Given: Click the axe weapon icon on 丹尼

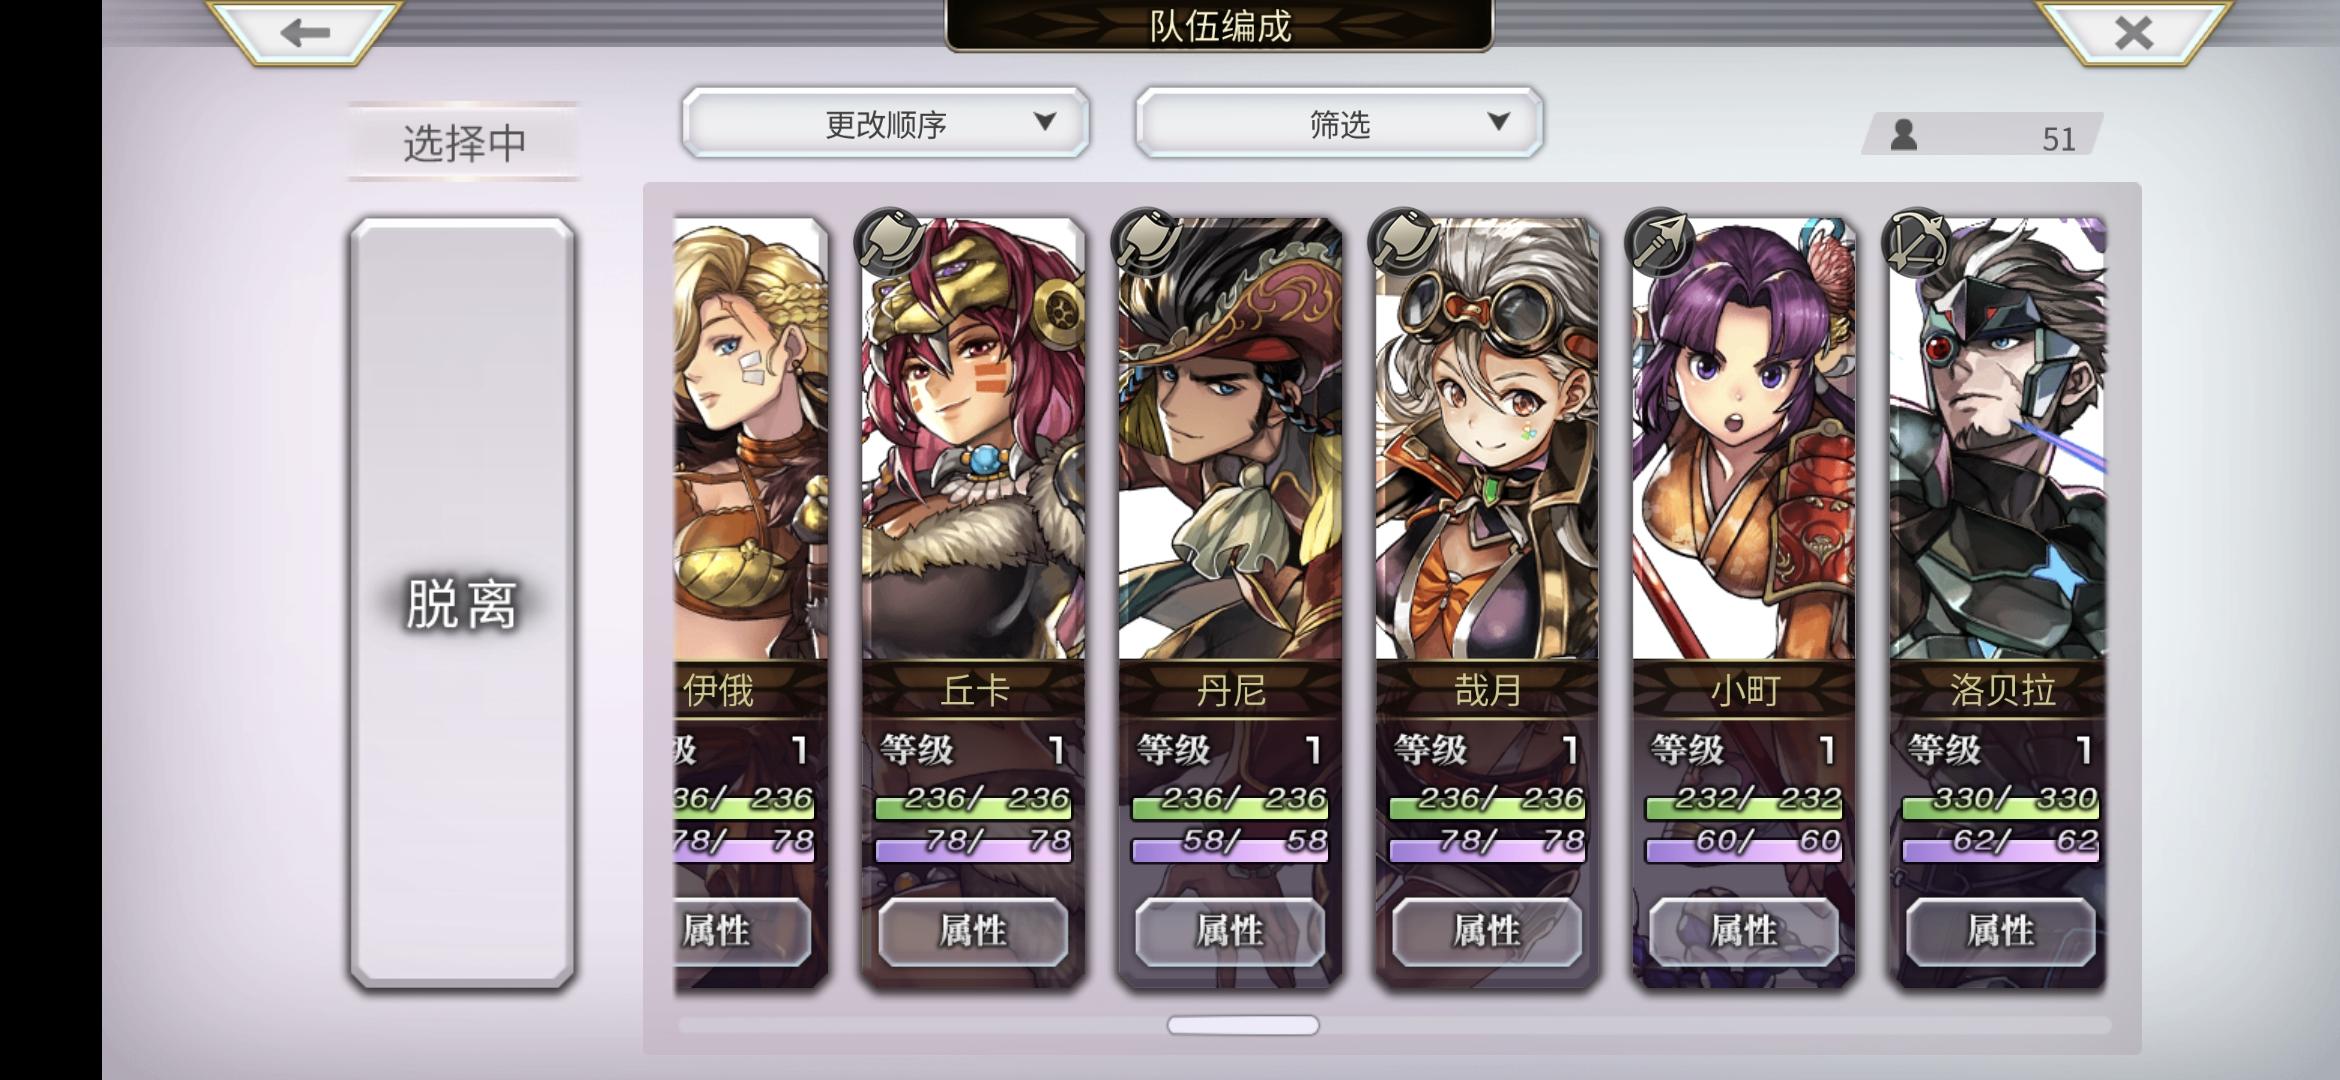Looking at the screenshot, I should click(1146, 241).
